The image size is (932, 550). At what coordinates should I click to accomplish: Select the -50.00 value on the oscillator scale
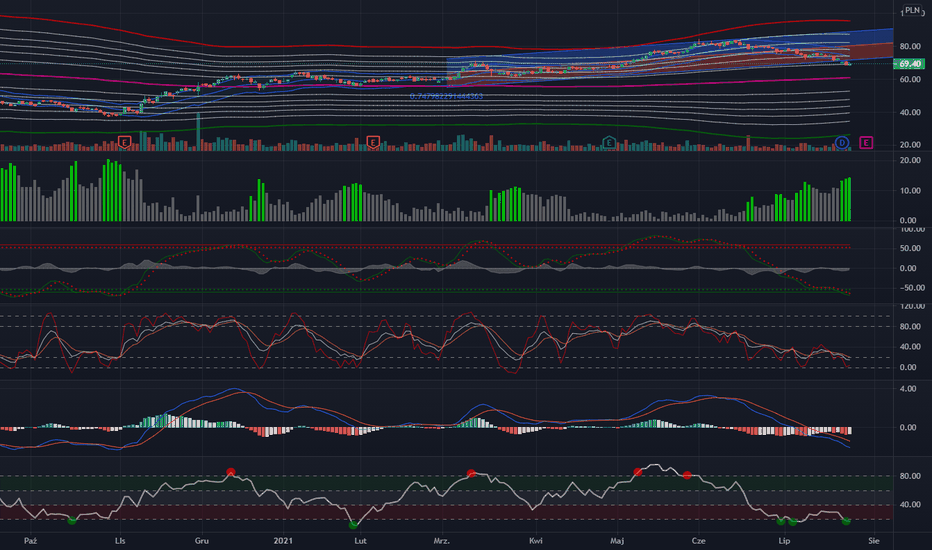coord(910,288)
